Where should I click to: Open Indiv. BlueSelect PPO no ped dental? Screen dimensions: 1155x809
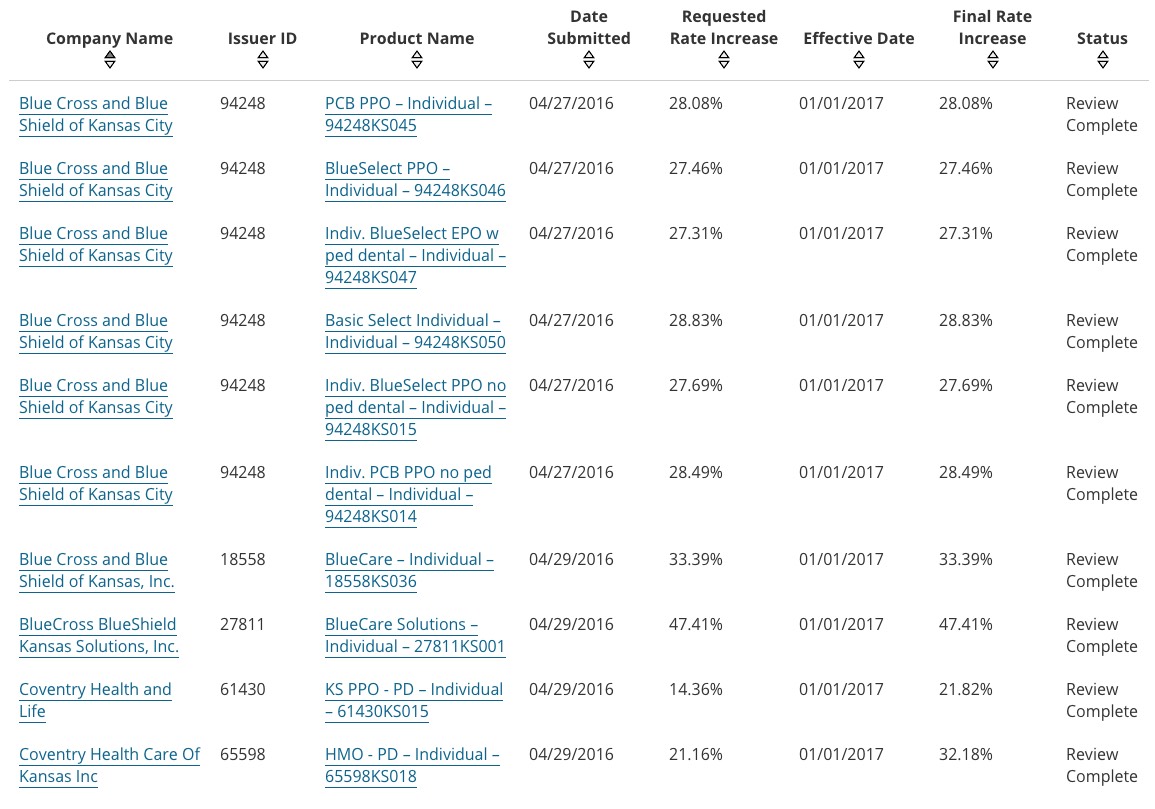(415, 407)
